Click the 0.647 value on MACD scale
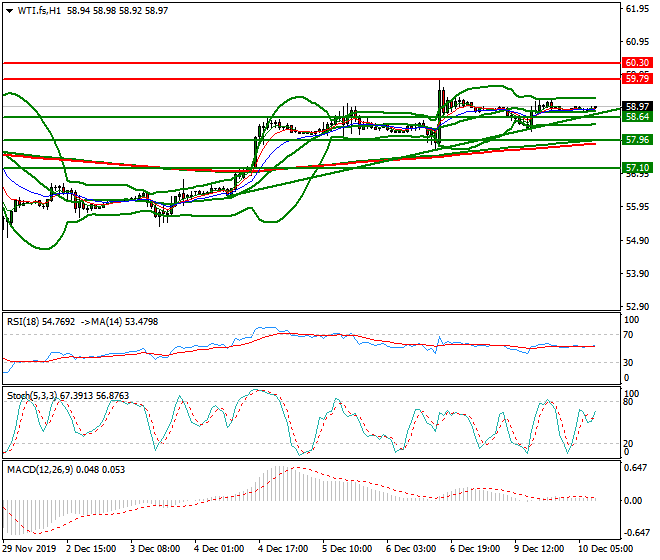Image resolution: width=660 pixels, height=560 pixels. click(635, 467)
